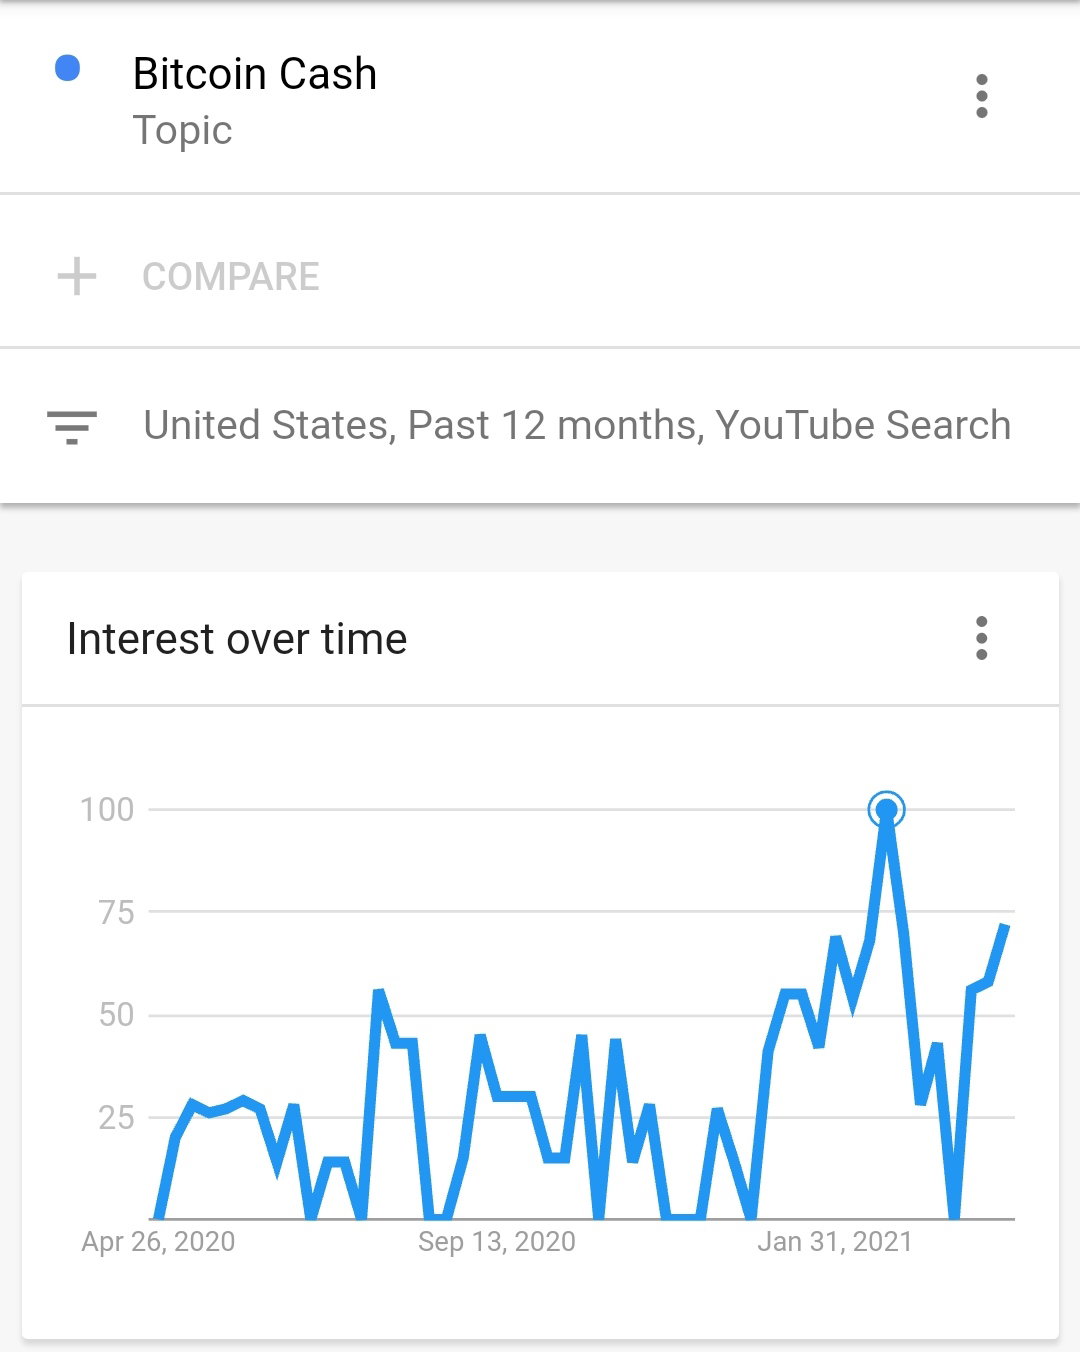
Task: Click the chart line's final rising point
Action: click(1005, 927)
